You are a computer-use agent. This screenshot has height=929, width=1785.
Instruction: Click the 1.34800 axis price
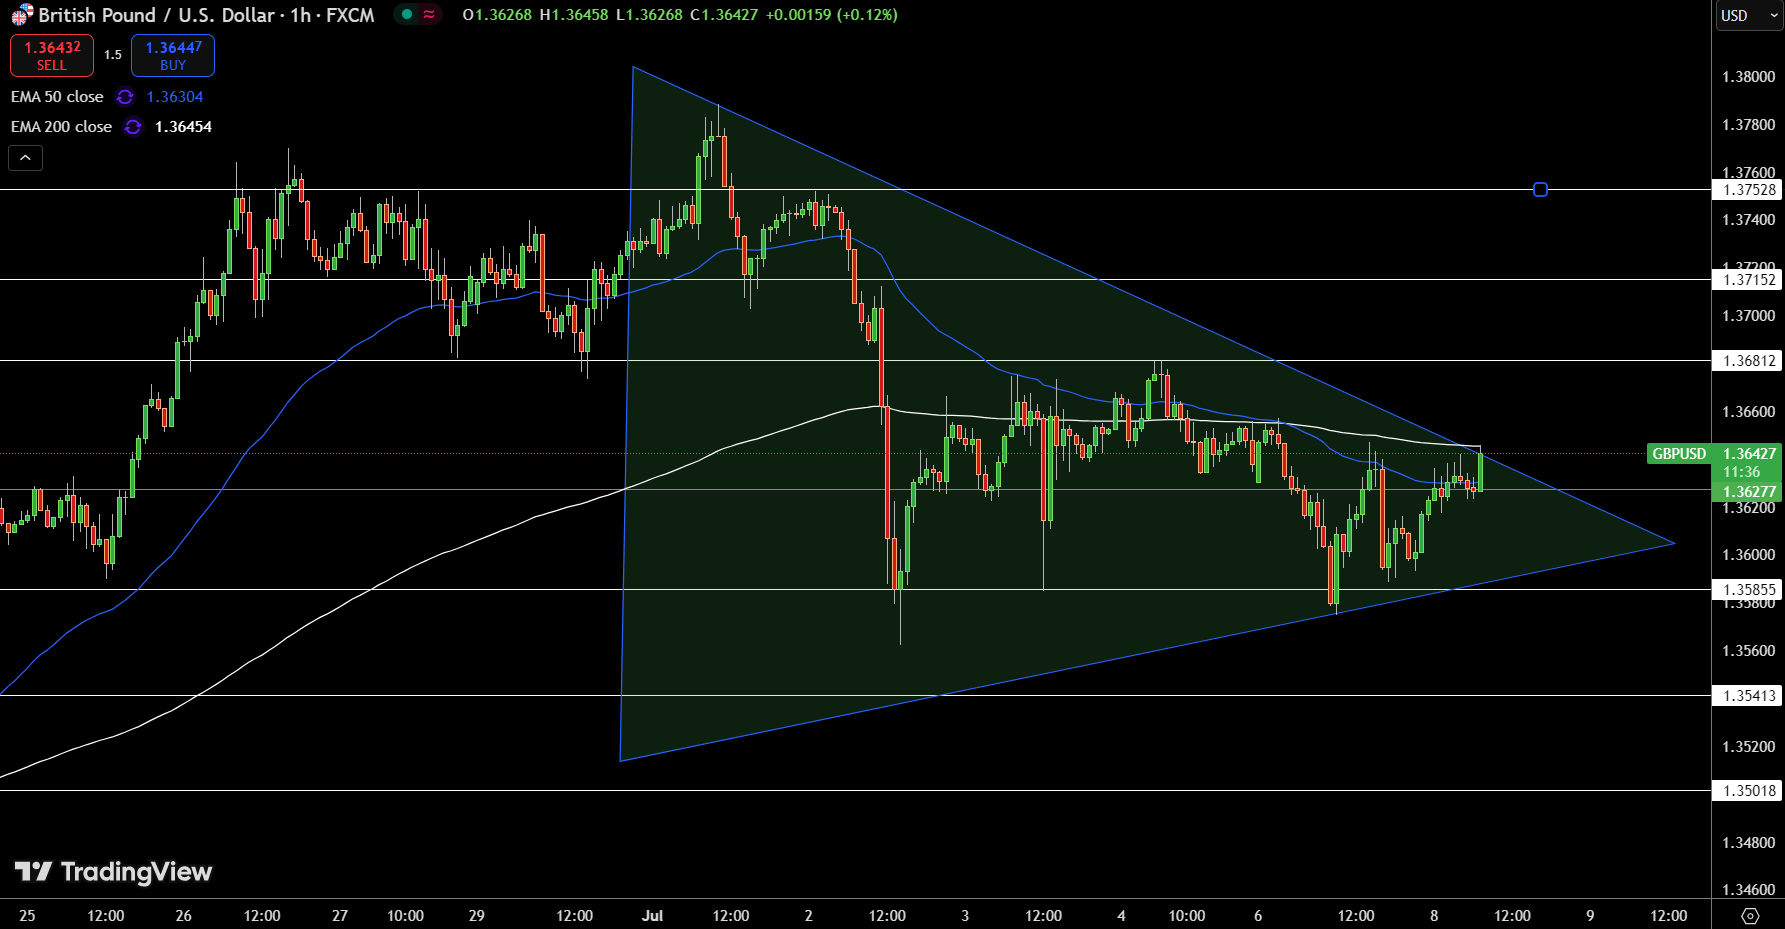coord(1749,843)
